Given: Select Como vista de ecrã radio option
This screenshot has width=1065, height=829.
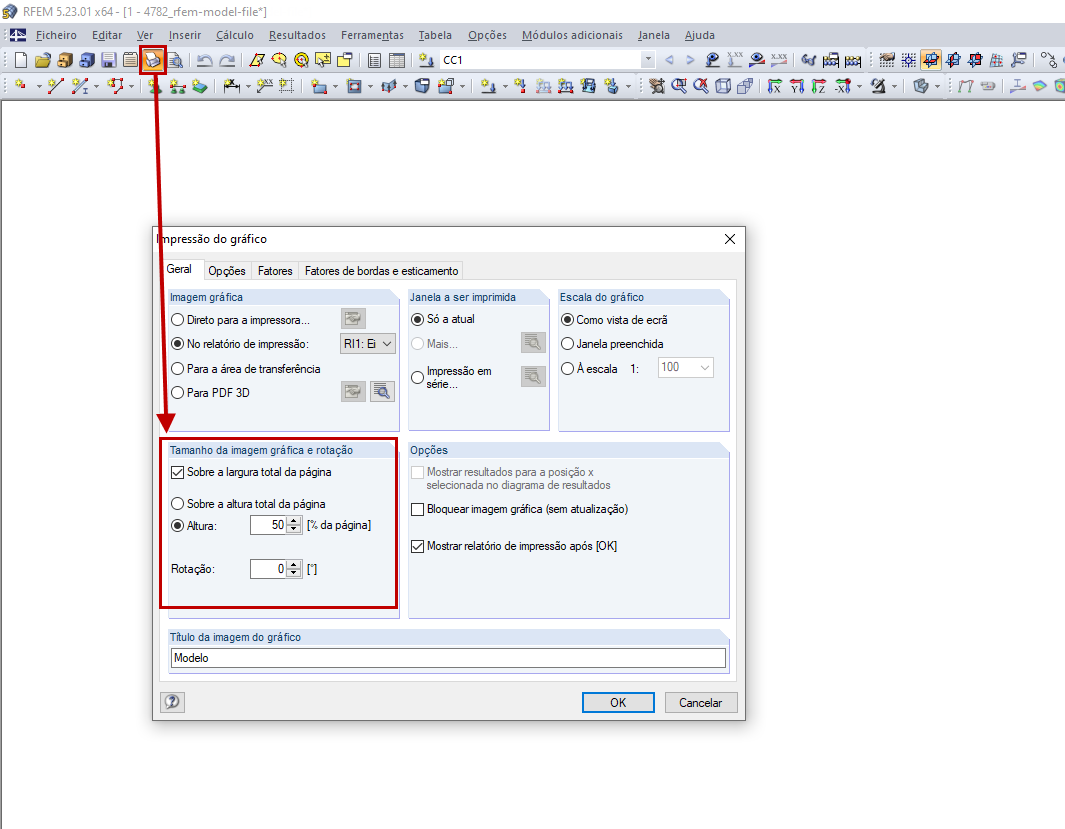Looking at the screenshot, I should pyautogui.click(x=567, y=320).
